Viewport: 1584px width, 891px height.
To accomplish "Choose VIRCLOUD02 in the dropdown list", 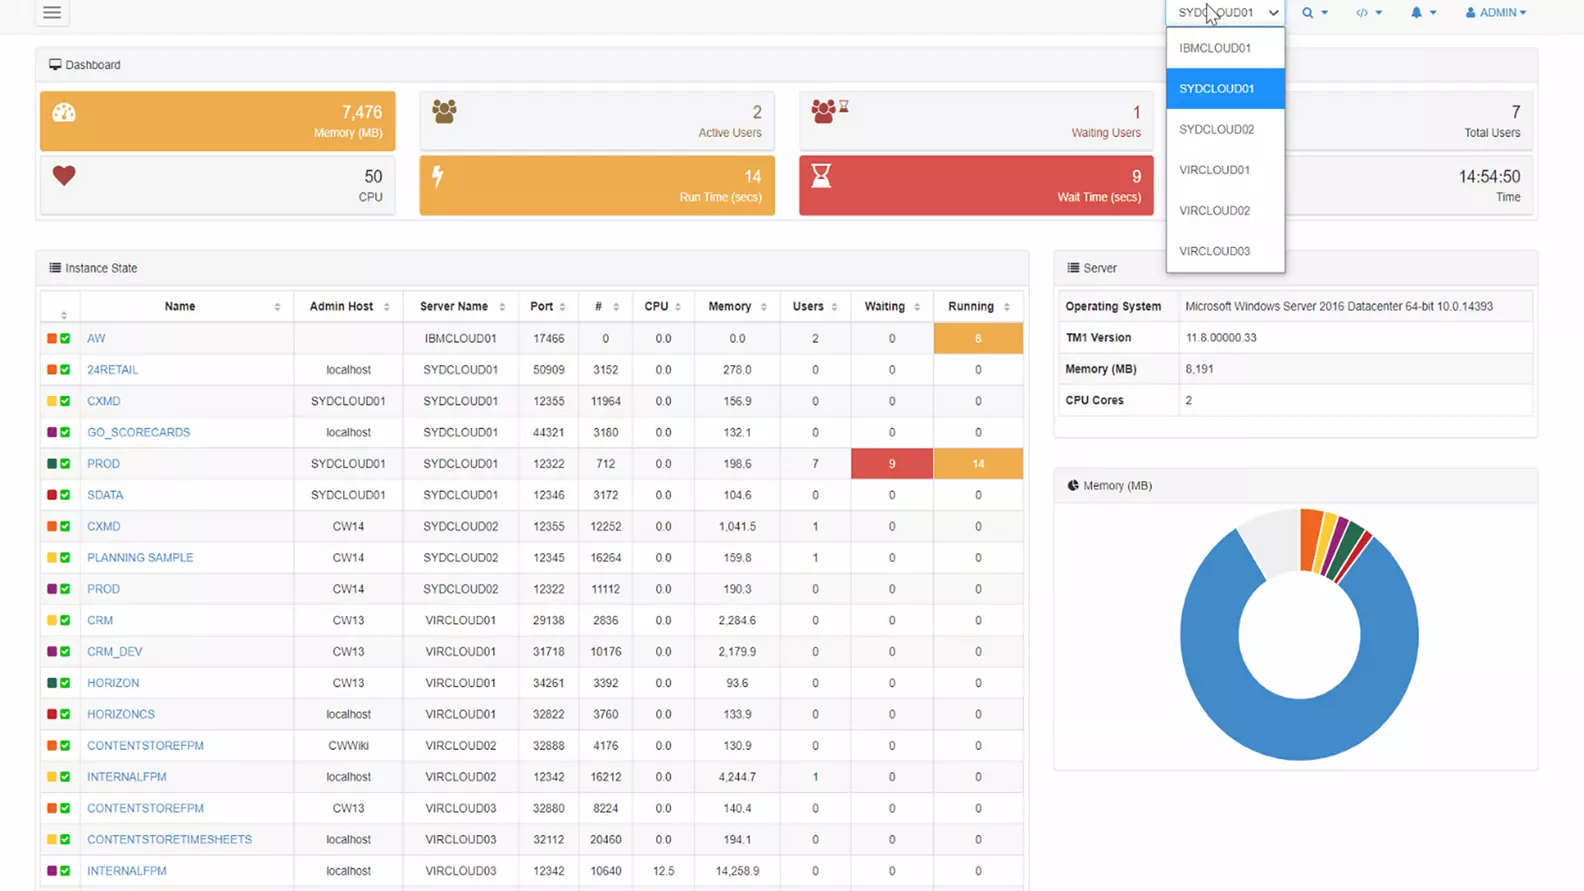I will (1215, 211).
